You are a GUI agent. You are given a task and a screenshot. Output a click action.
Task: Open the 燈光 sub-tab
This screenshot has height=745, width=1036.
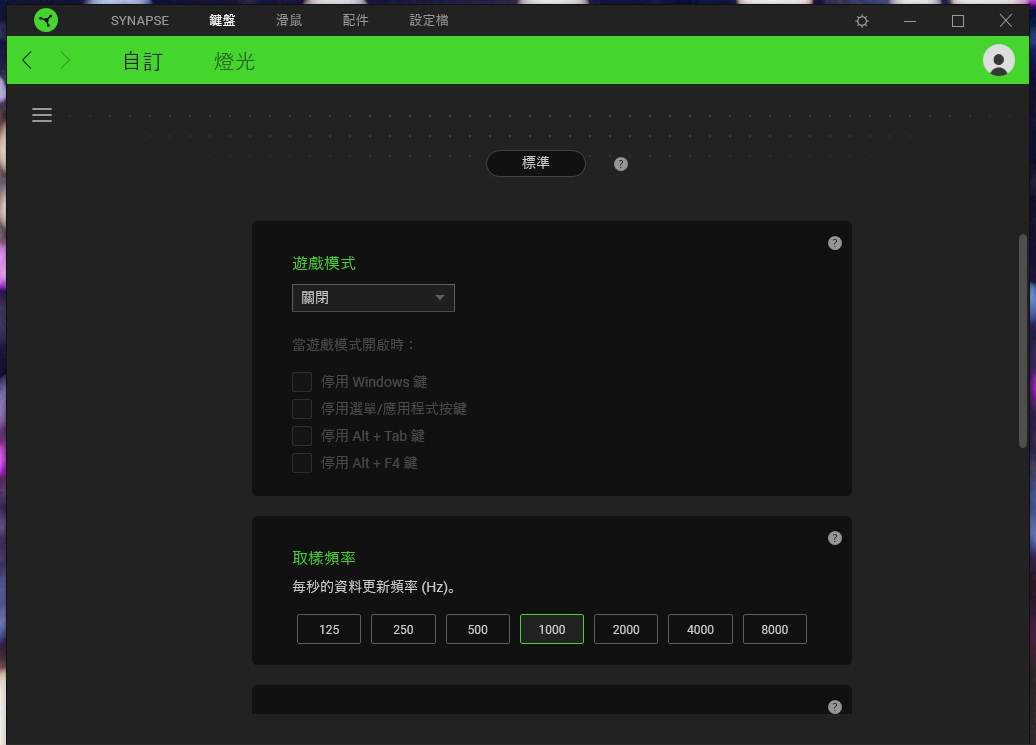[x=235, y=61]
